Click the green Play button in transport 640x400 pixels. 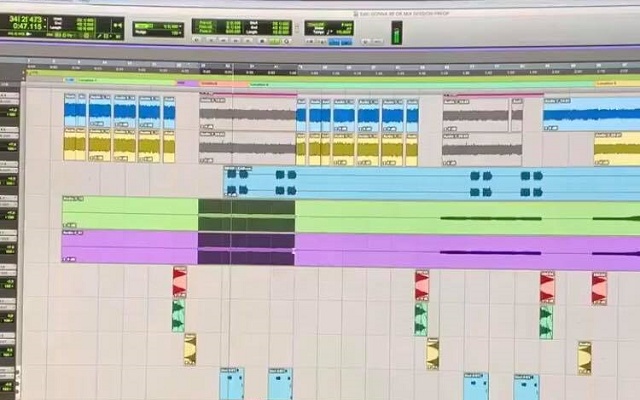(x=274, y=41)
